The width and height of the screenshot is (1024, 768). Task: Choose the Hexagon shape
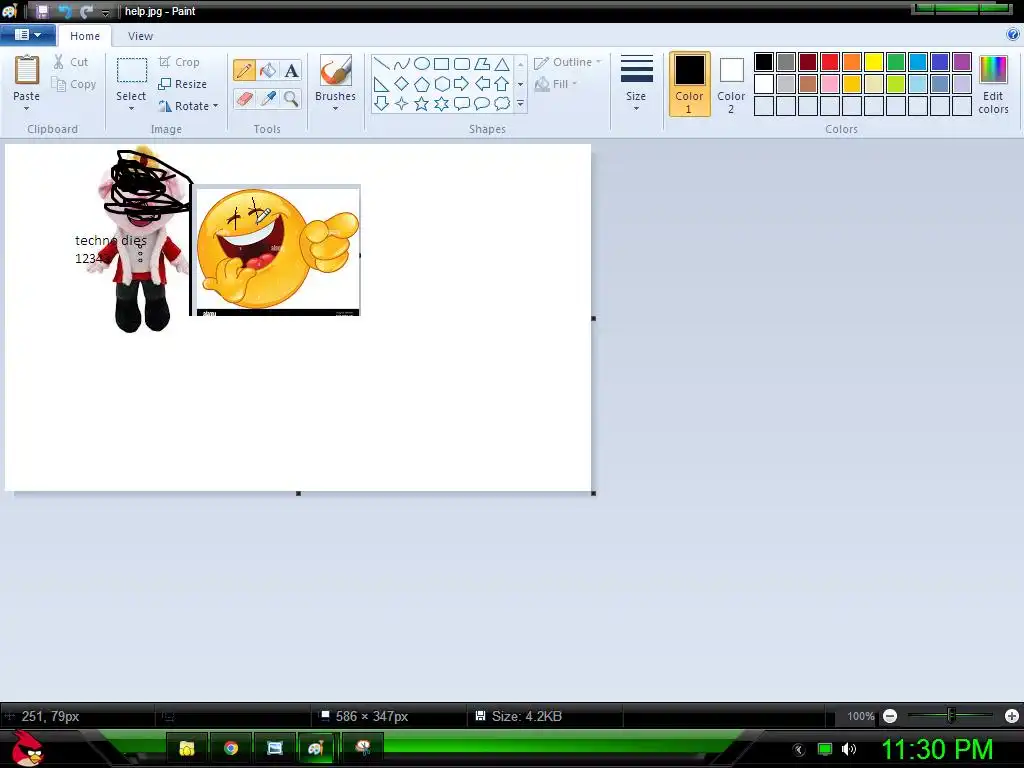tap(441, 84)
